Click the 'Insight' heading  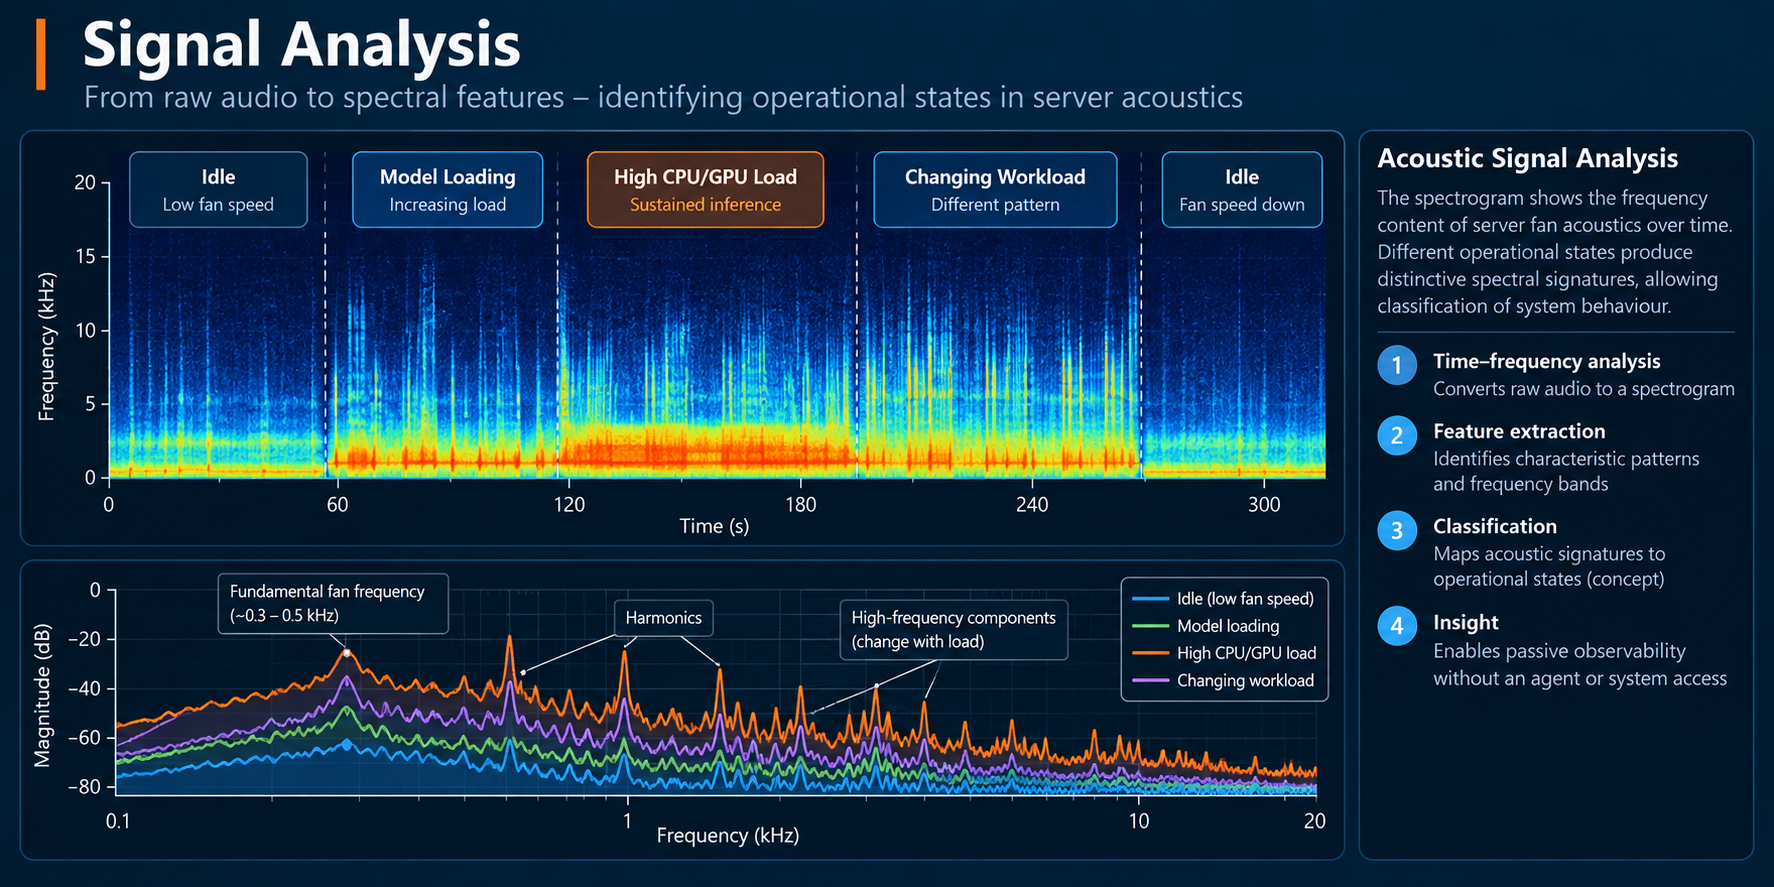(x=1466, y=622)
